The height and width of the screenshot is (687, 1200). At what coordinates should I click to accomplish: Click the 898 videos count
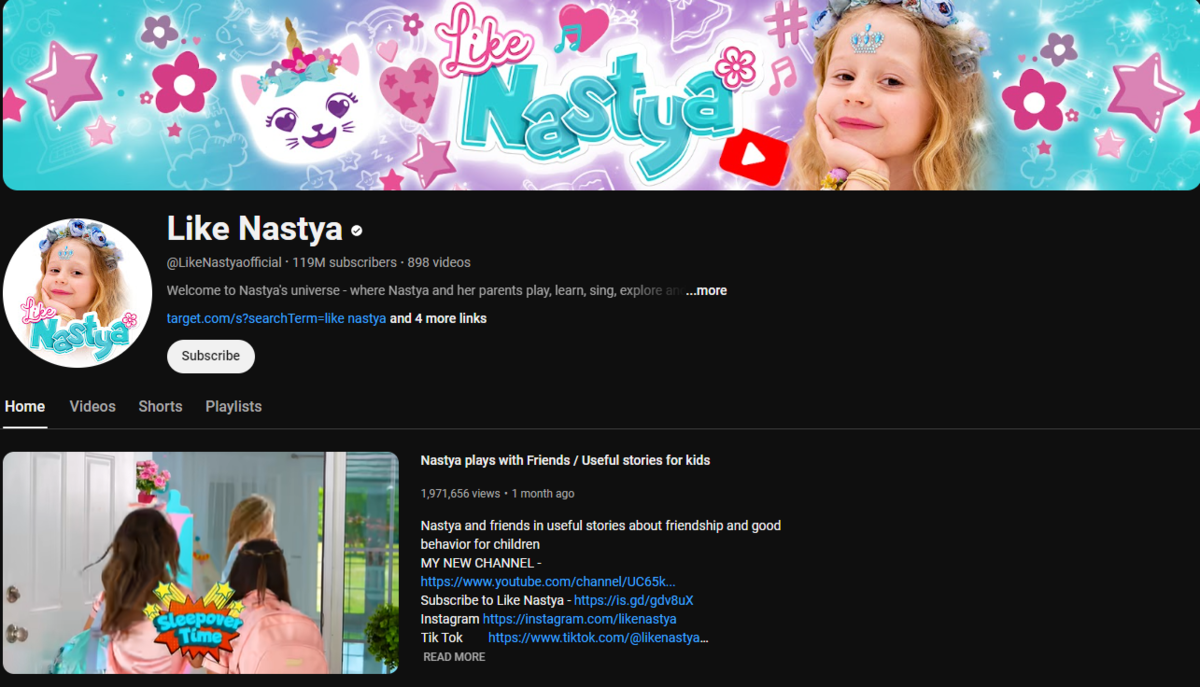[x=439, y=263]
